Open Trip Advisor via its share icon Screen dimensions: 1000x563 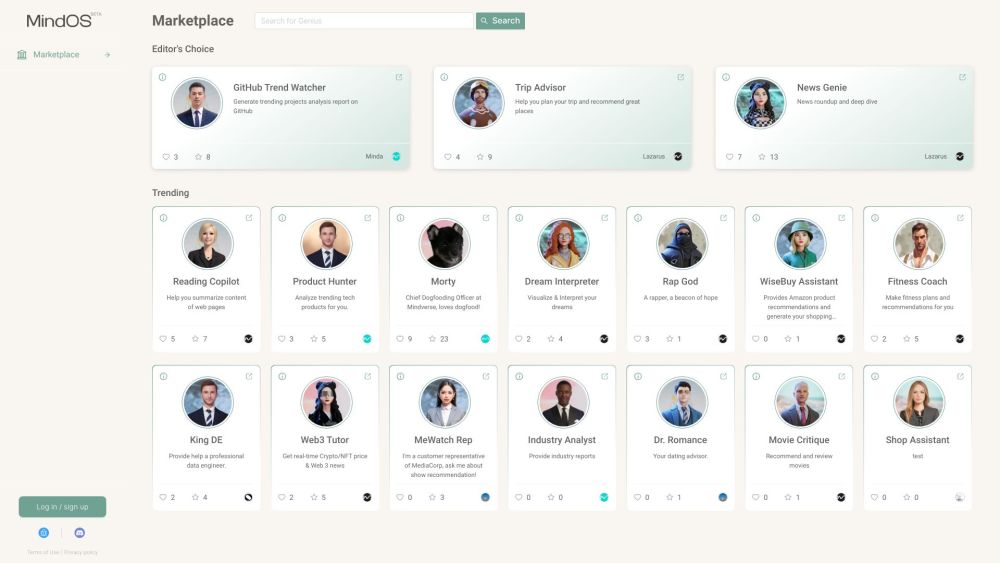coord(681,77)
